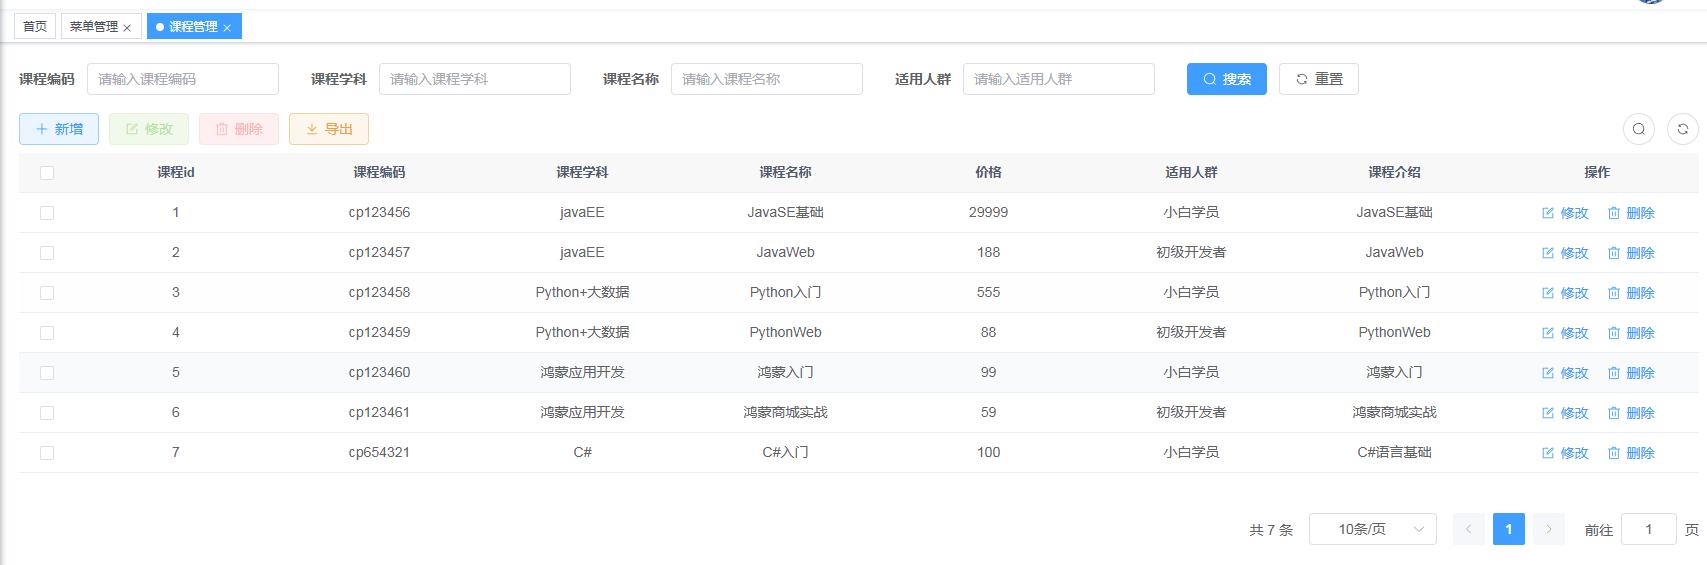Delete the JavaWeb course row

[x=1631, y=253]
